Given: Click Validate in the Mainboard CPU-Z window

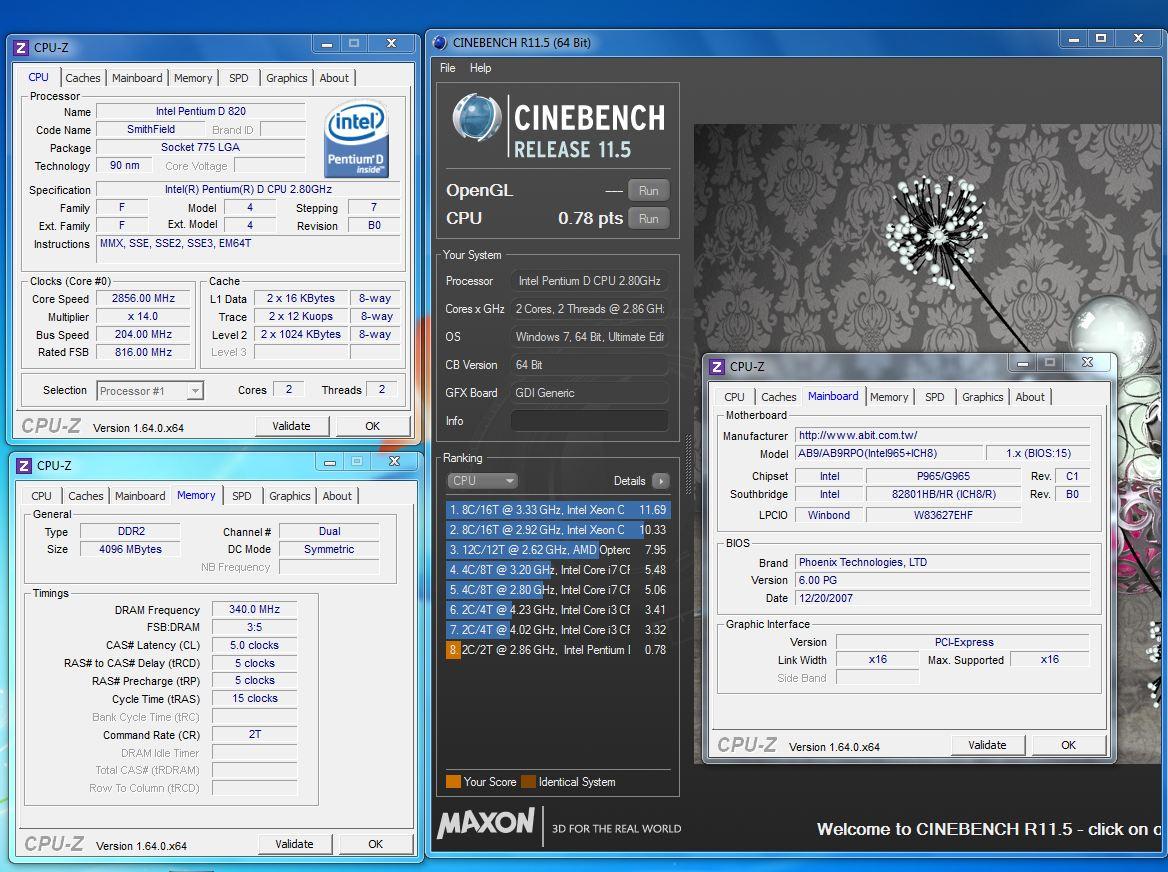Looking at the screenshot, I should [987, 745].
